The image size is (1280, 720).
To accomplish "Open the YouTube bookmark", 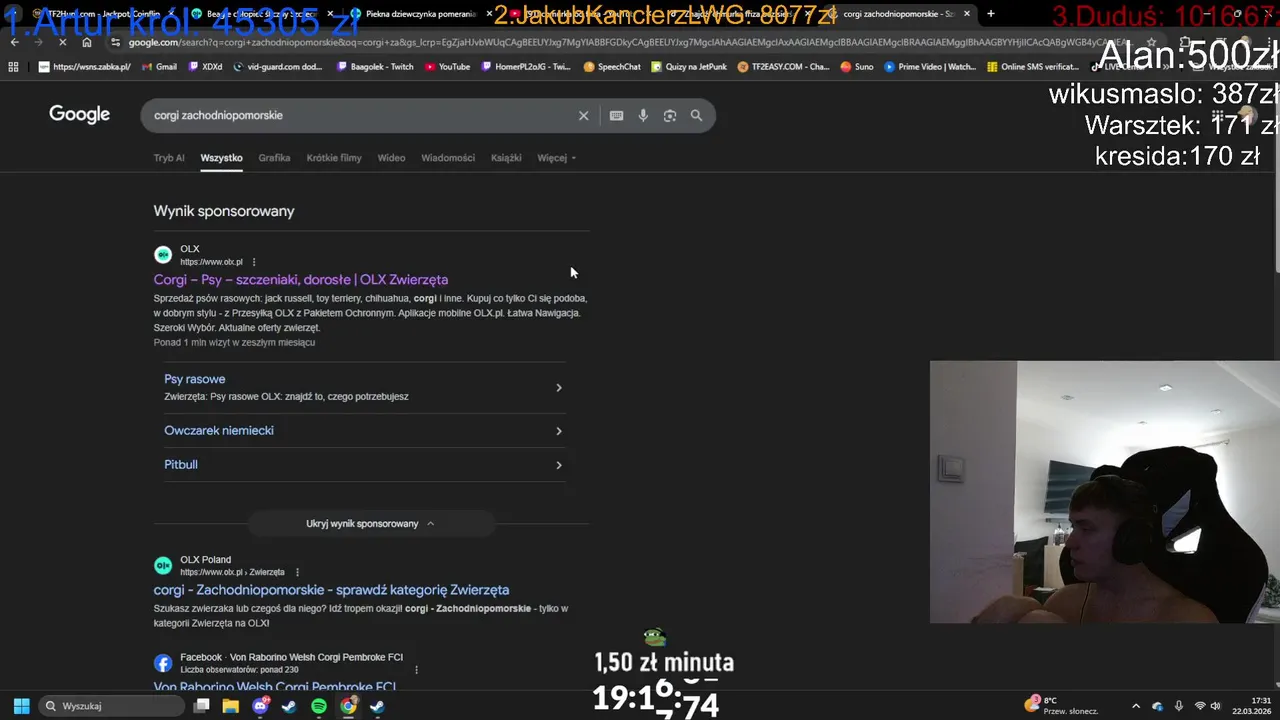I will 447,67.
